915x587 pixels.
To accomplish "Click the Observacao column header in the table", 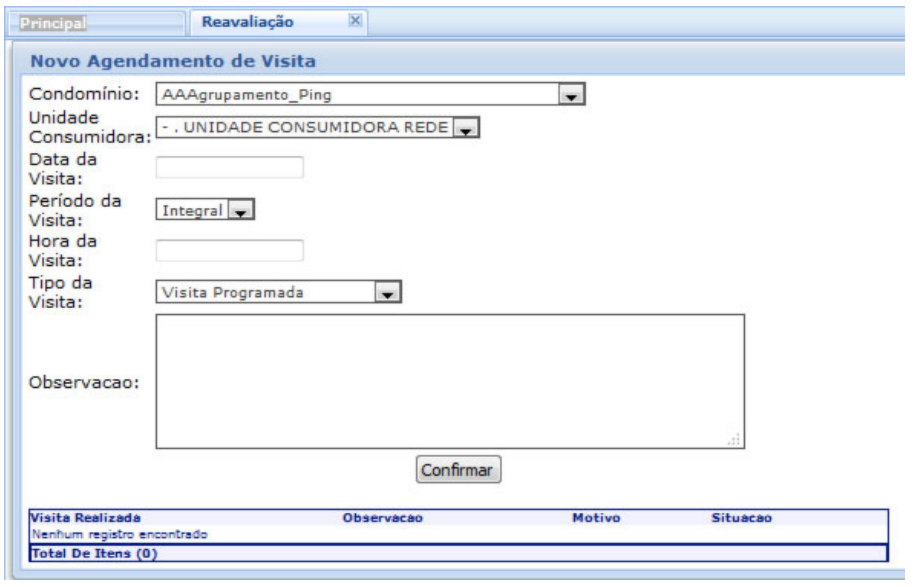I will pyautogui.click(x=383, y=518).
